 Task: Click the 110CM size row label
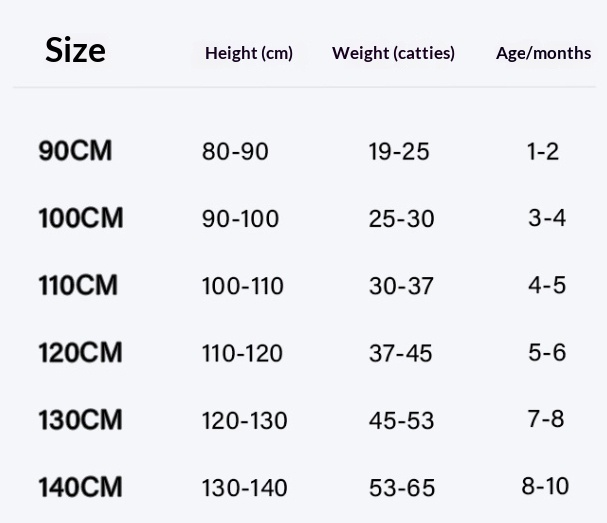[x=78, y=286]
